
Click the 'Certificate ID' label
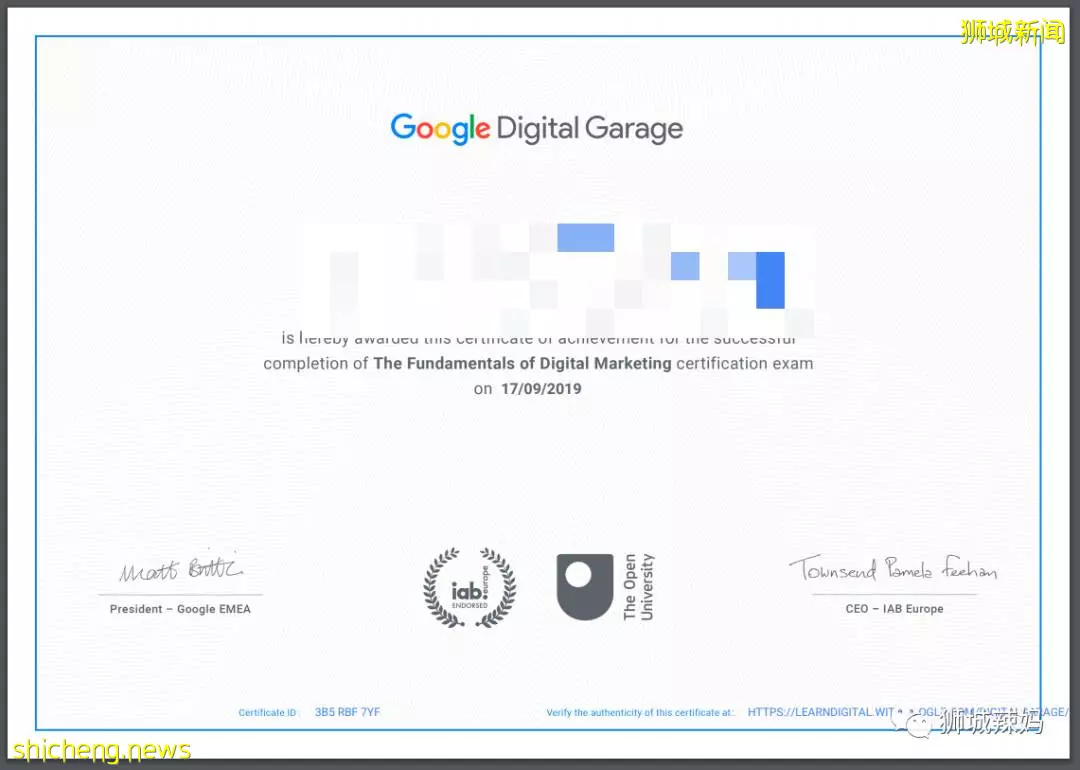coord(268,713)
